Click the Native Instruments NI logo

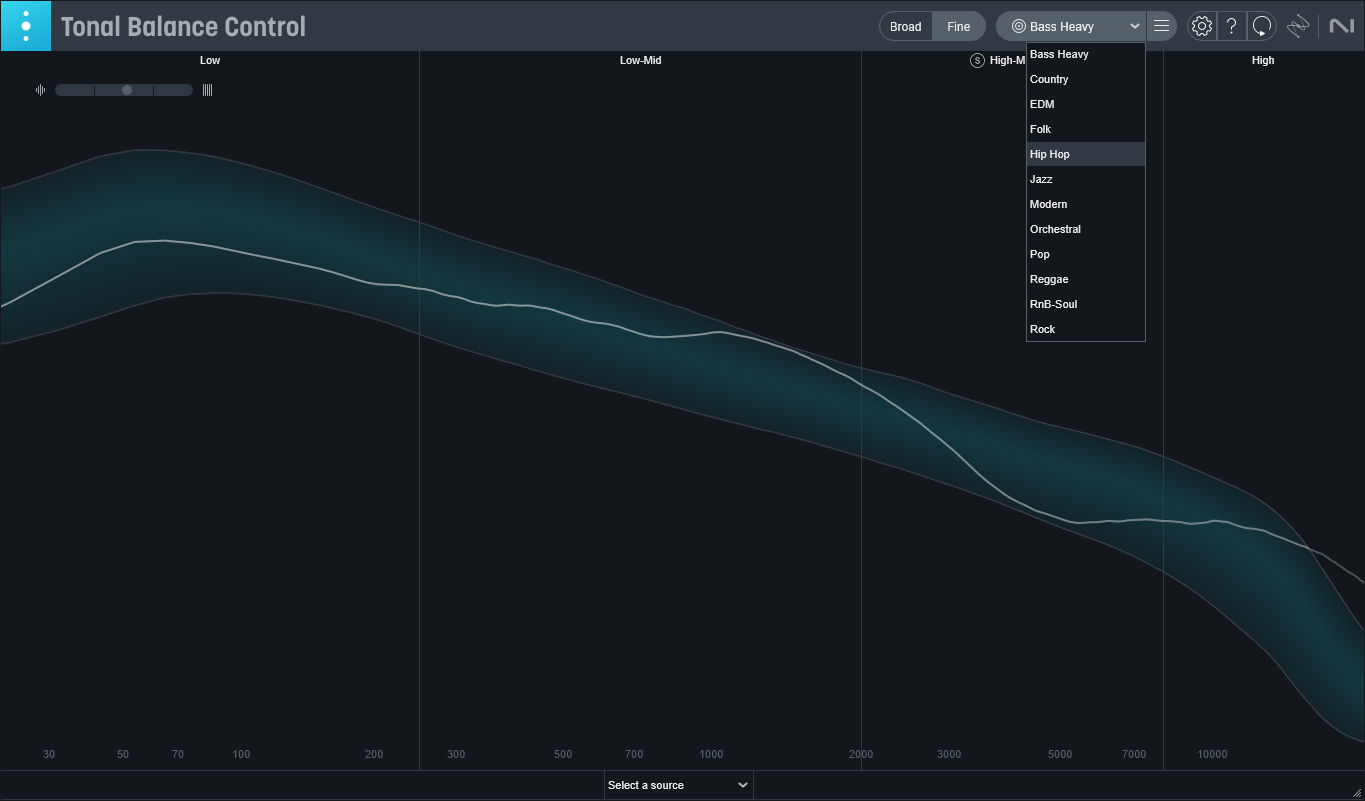pos(1341,27)
